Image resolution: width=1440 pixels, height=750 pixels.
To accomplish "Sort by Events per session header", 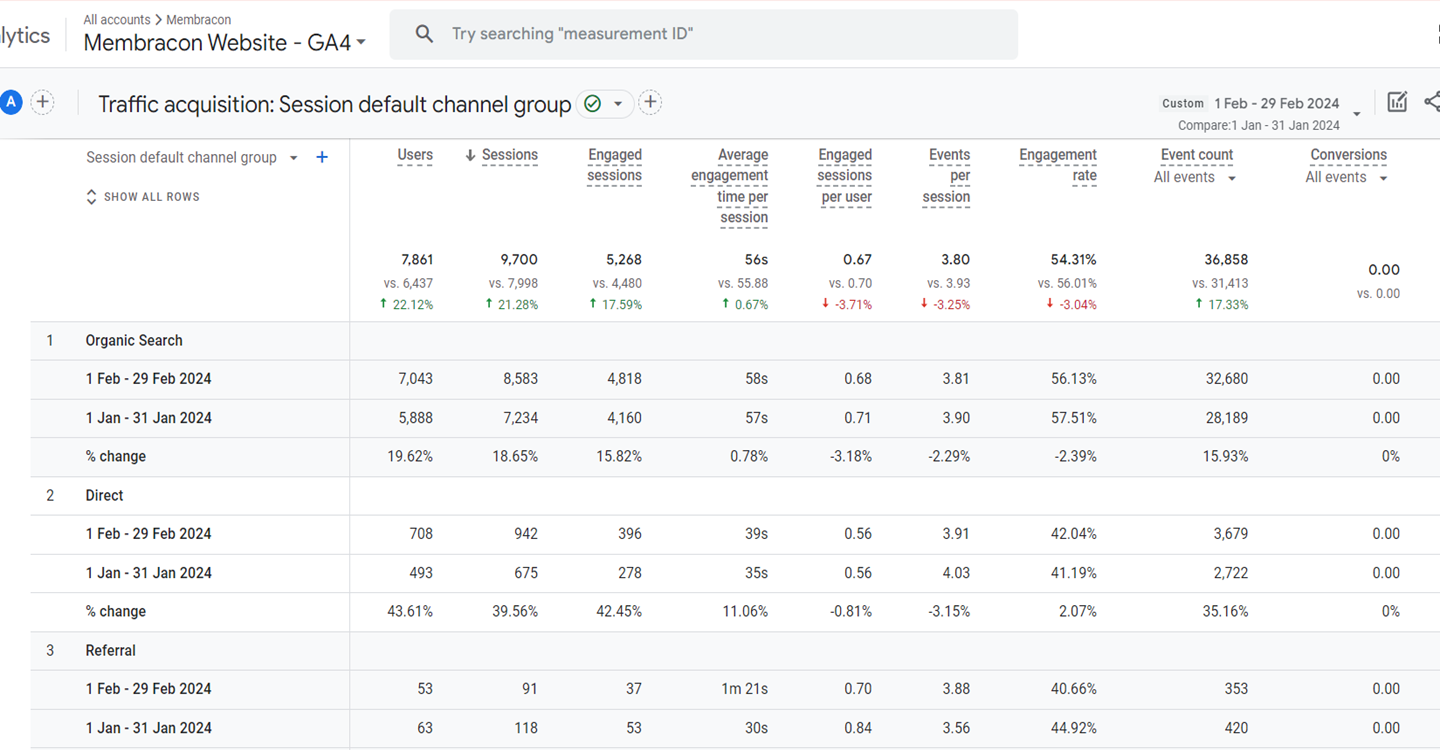I will (946, 176).
